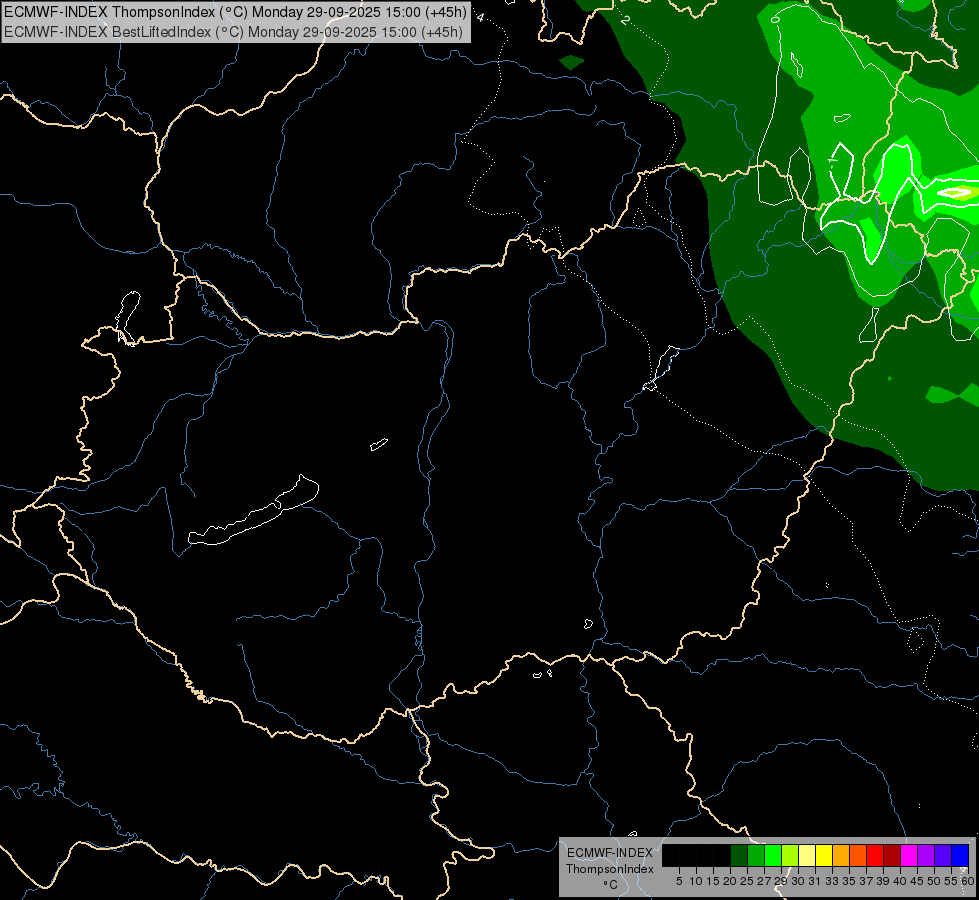Pick the blue 55-60 legend swatch
The width and height of the screenshot is (979, 900).
click(x=960, y=856)
